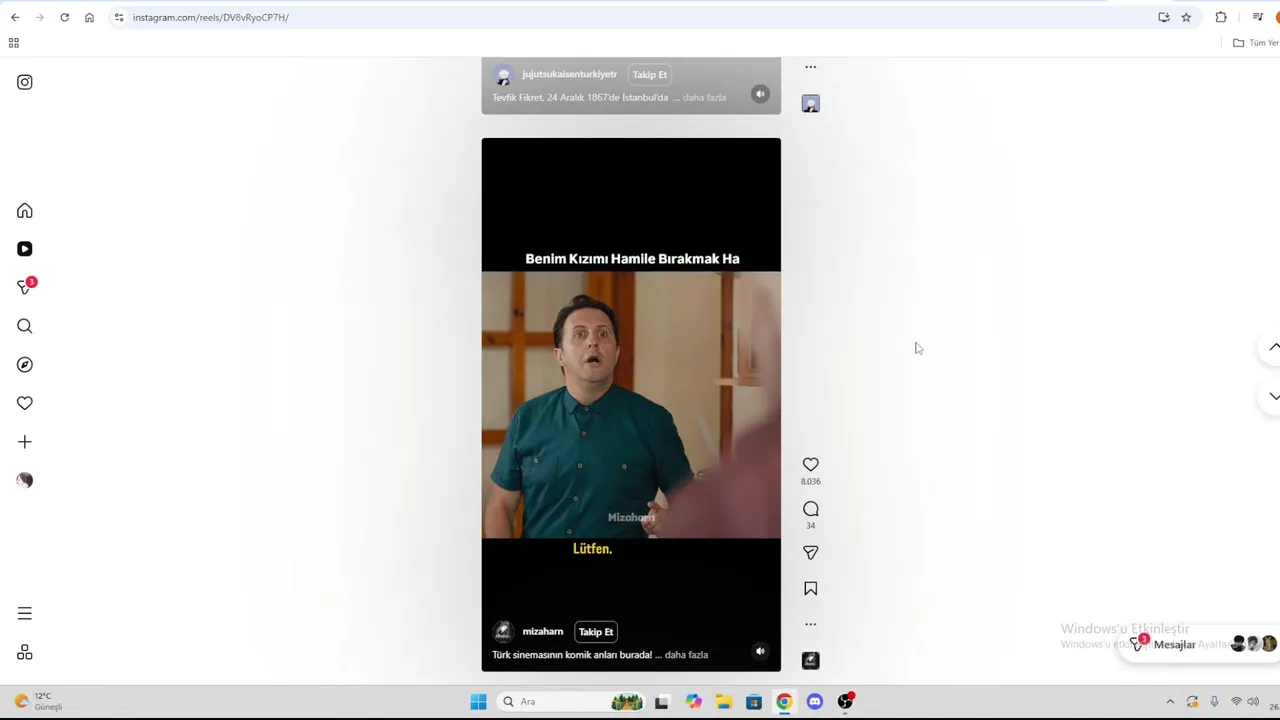Open audio thumbnail beside mizaharn reel
This screenshot has width=1280, height=720.
pos(811,660)
